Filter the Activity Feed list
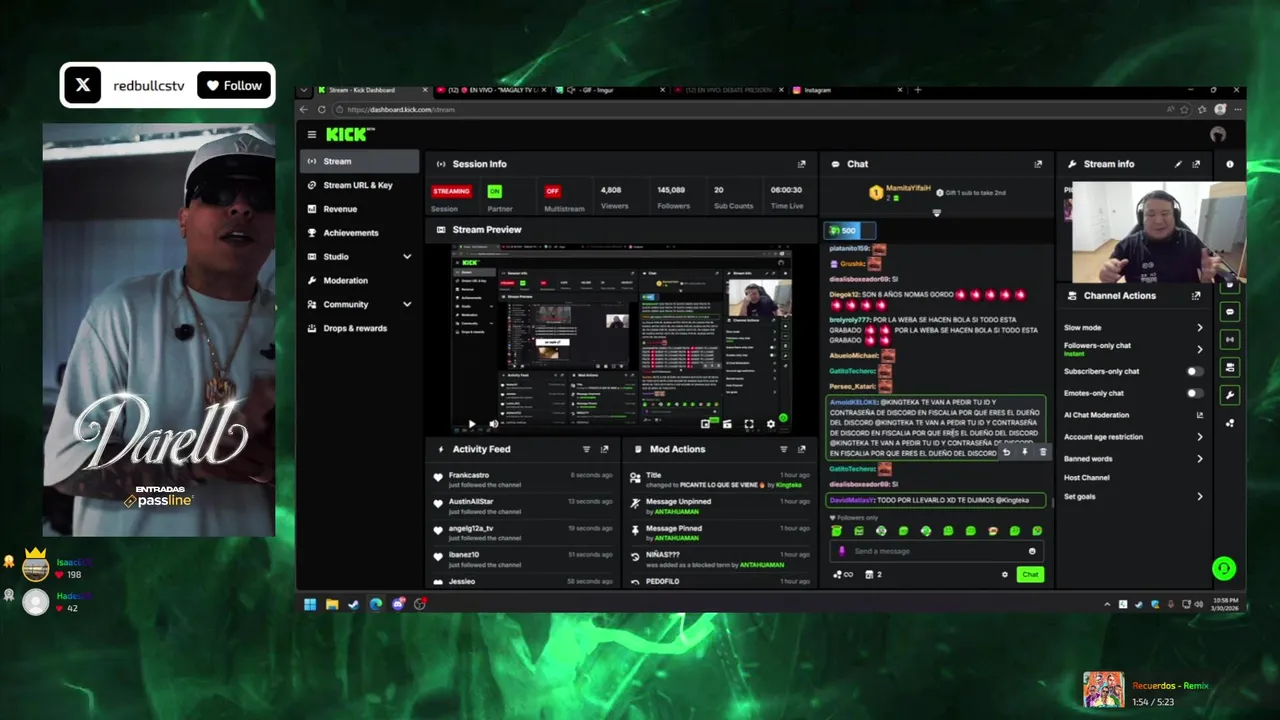The height and width of the screenshot is (720, 1280). (586, 450)
